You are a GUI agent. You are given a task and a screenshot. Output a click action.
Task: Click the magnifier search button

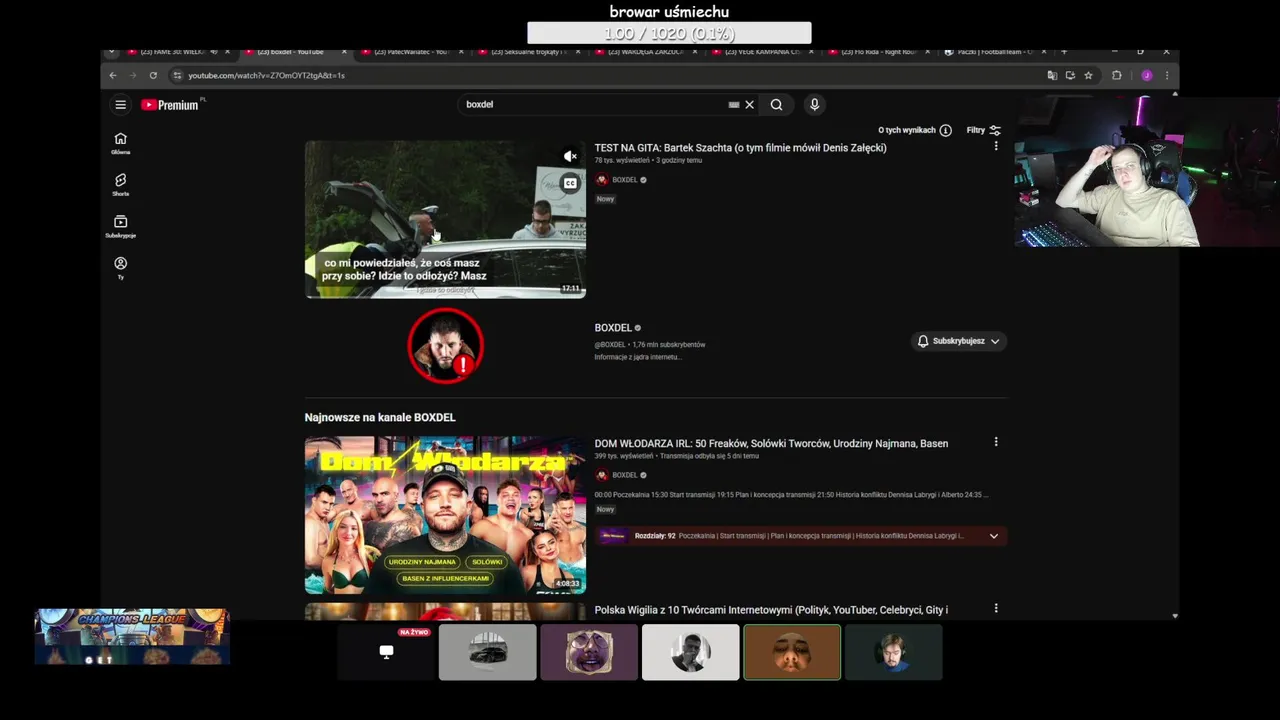776,104
